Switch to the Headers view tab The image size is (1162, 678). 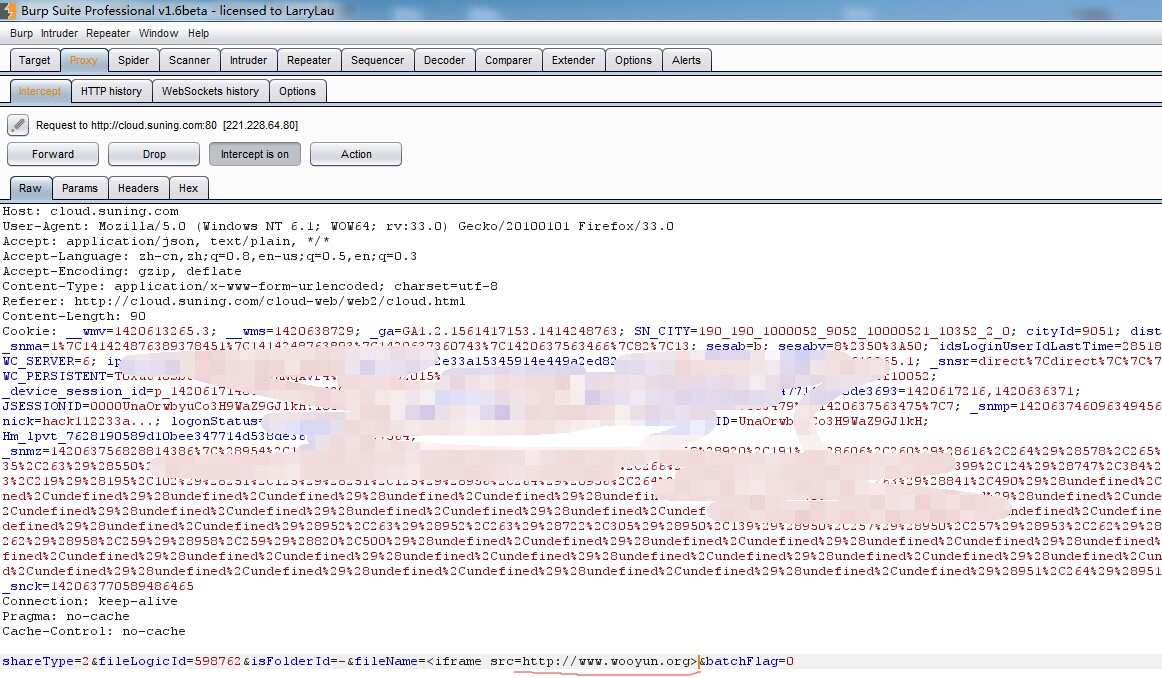139,188
